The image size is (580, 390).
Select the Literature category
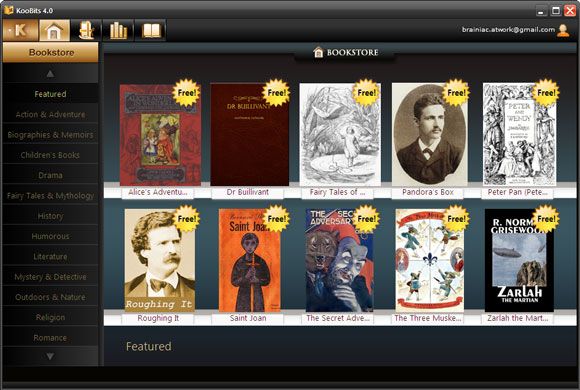pos(50,256)
